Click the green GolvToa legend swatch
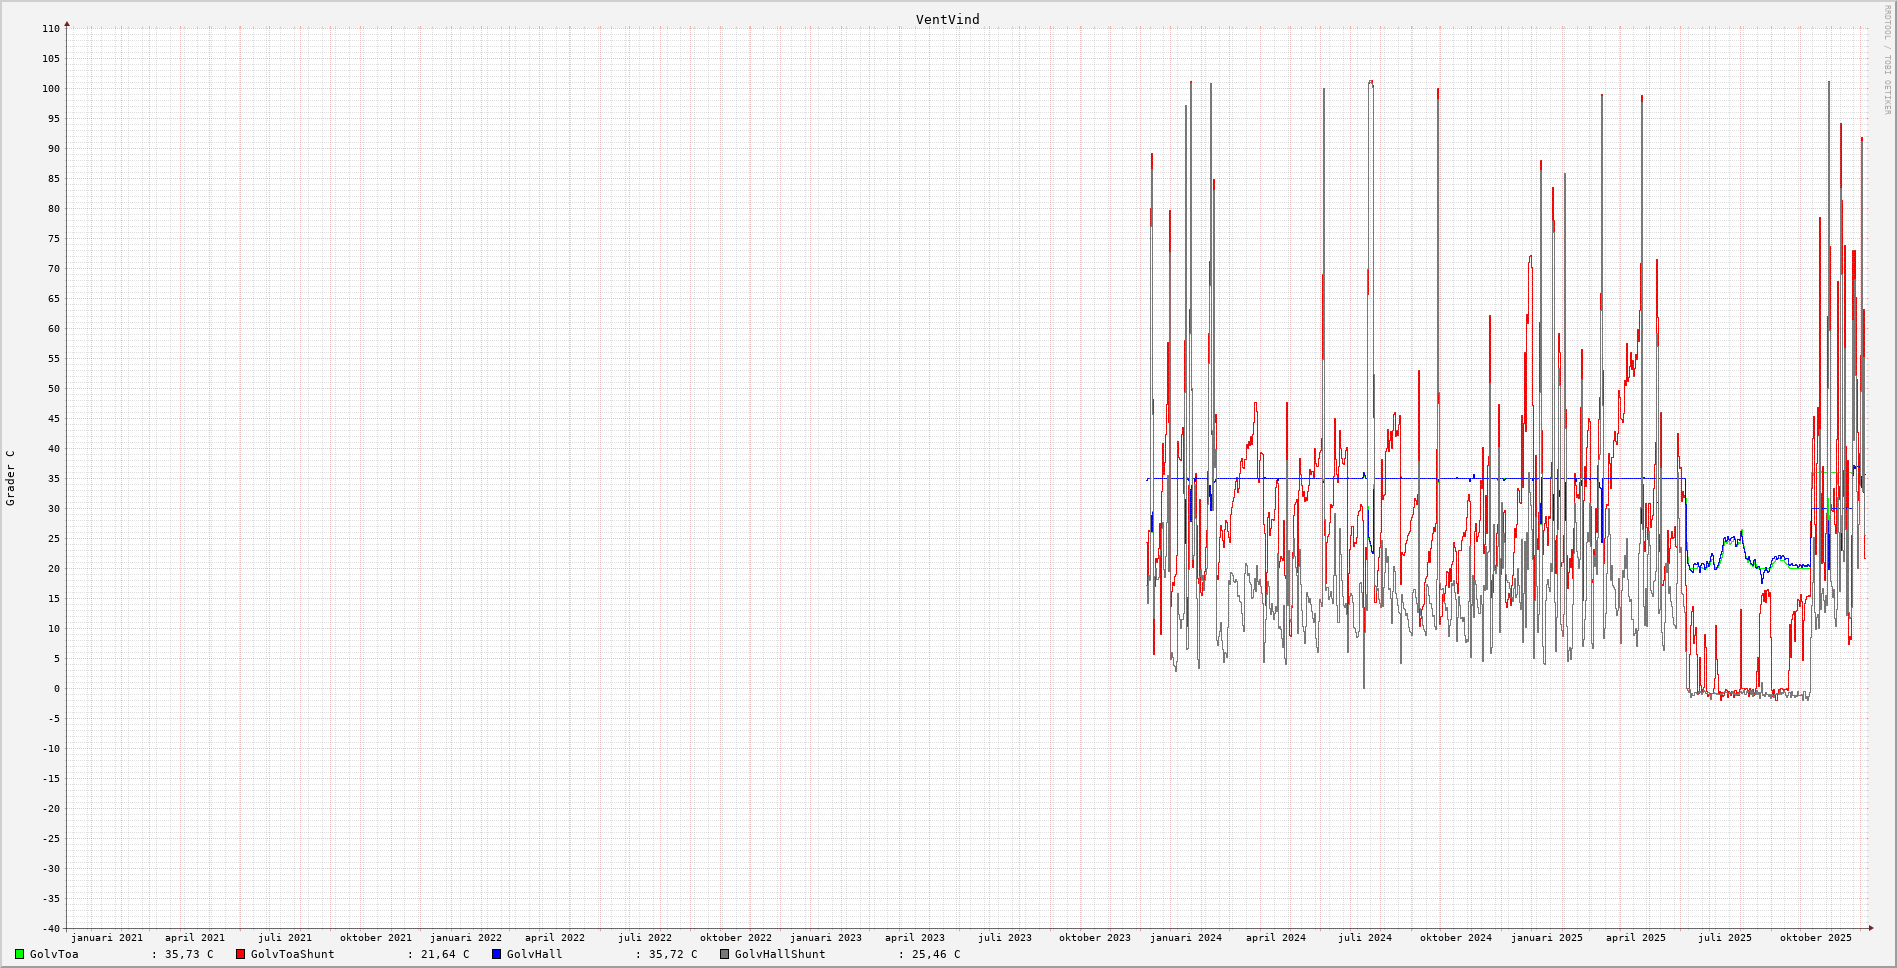The height and width of the screenshot is (968, 1897). click(x=19, y=954)
